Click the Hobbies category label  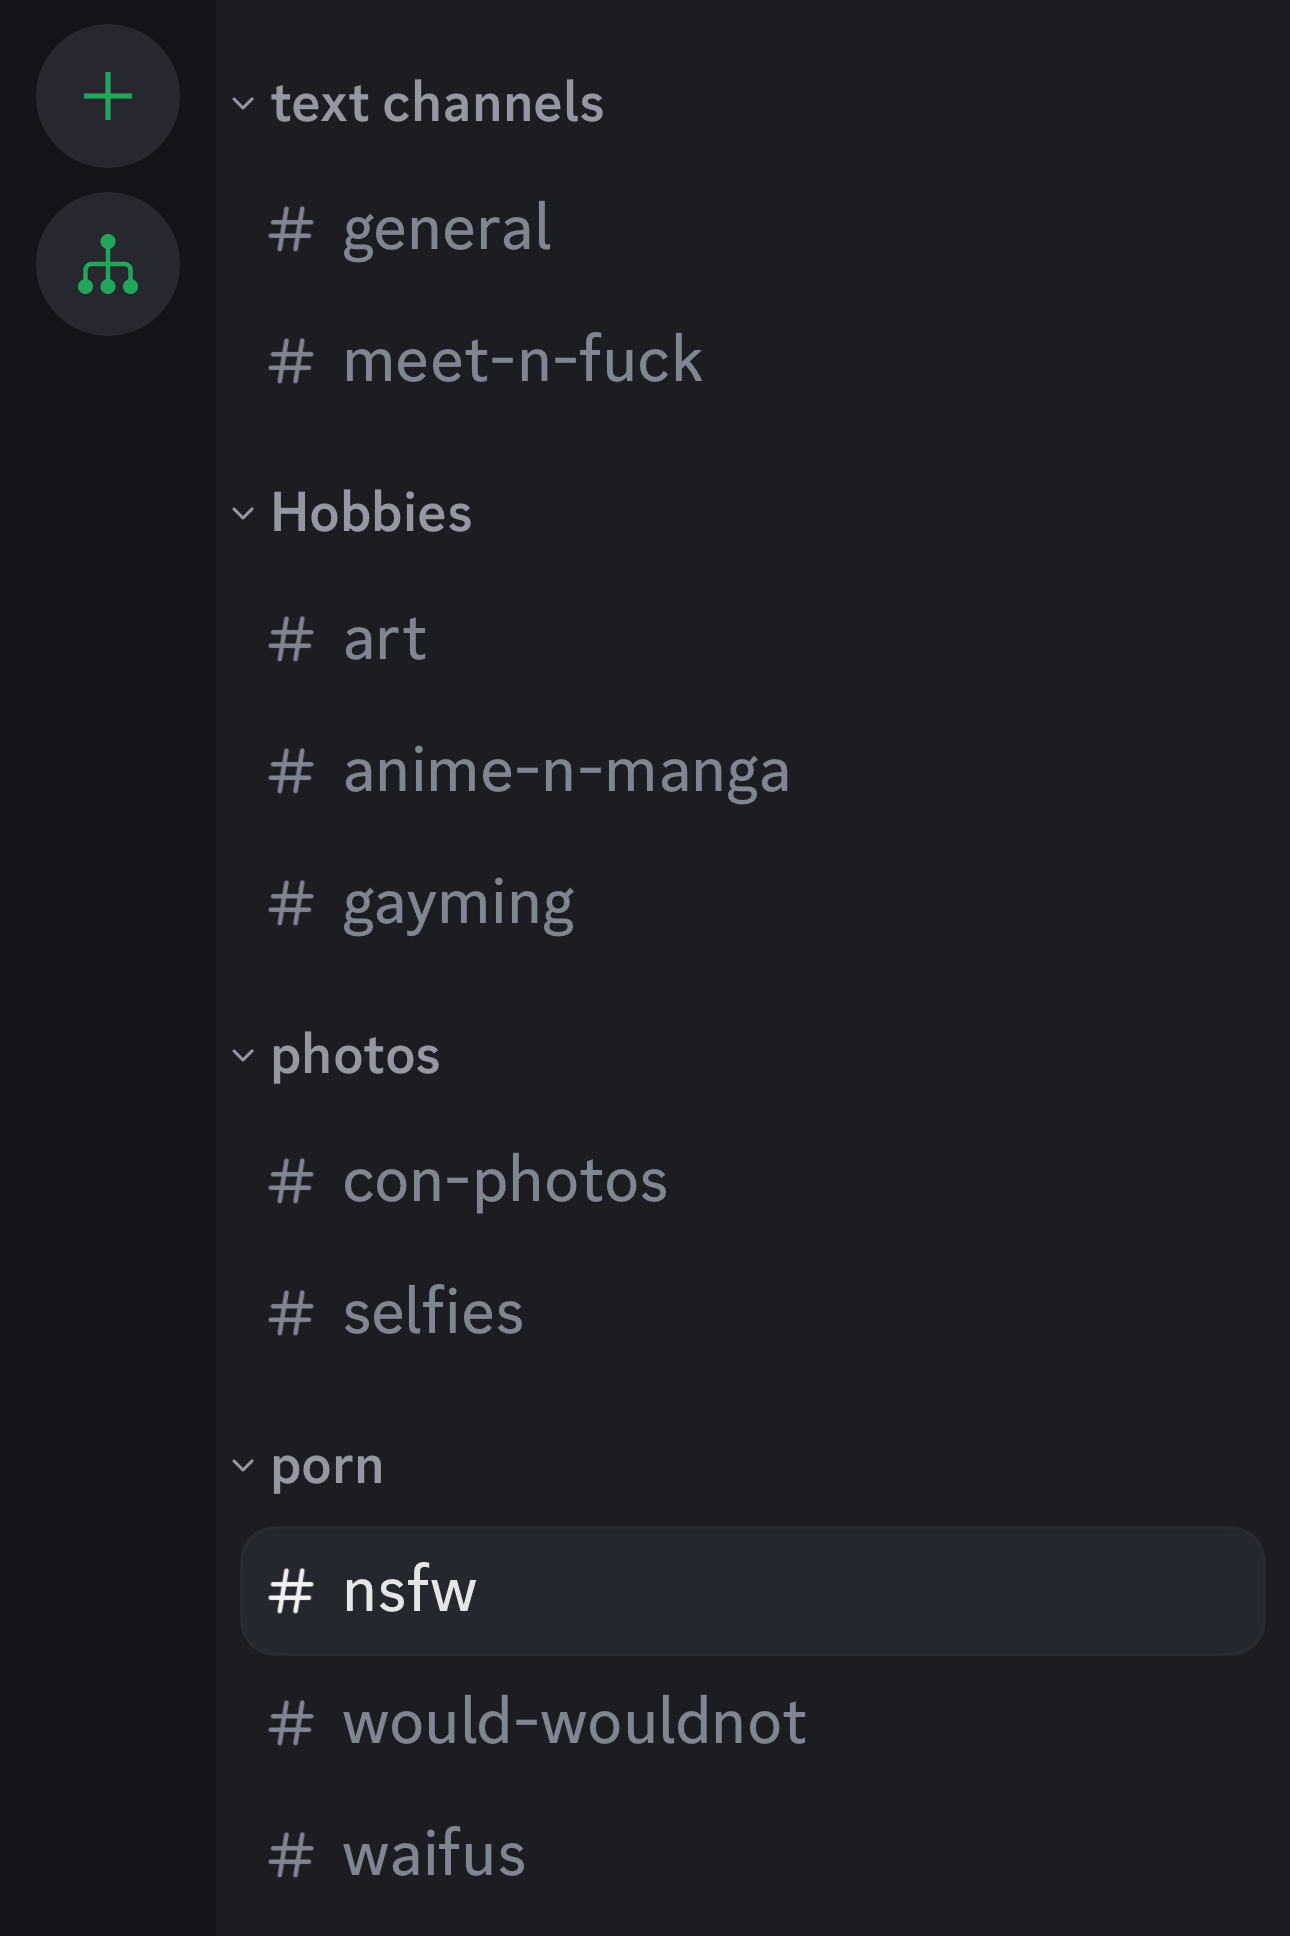click(371, 513)
